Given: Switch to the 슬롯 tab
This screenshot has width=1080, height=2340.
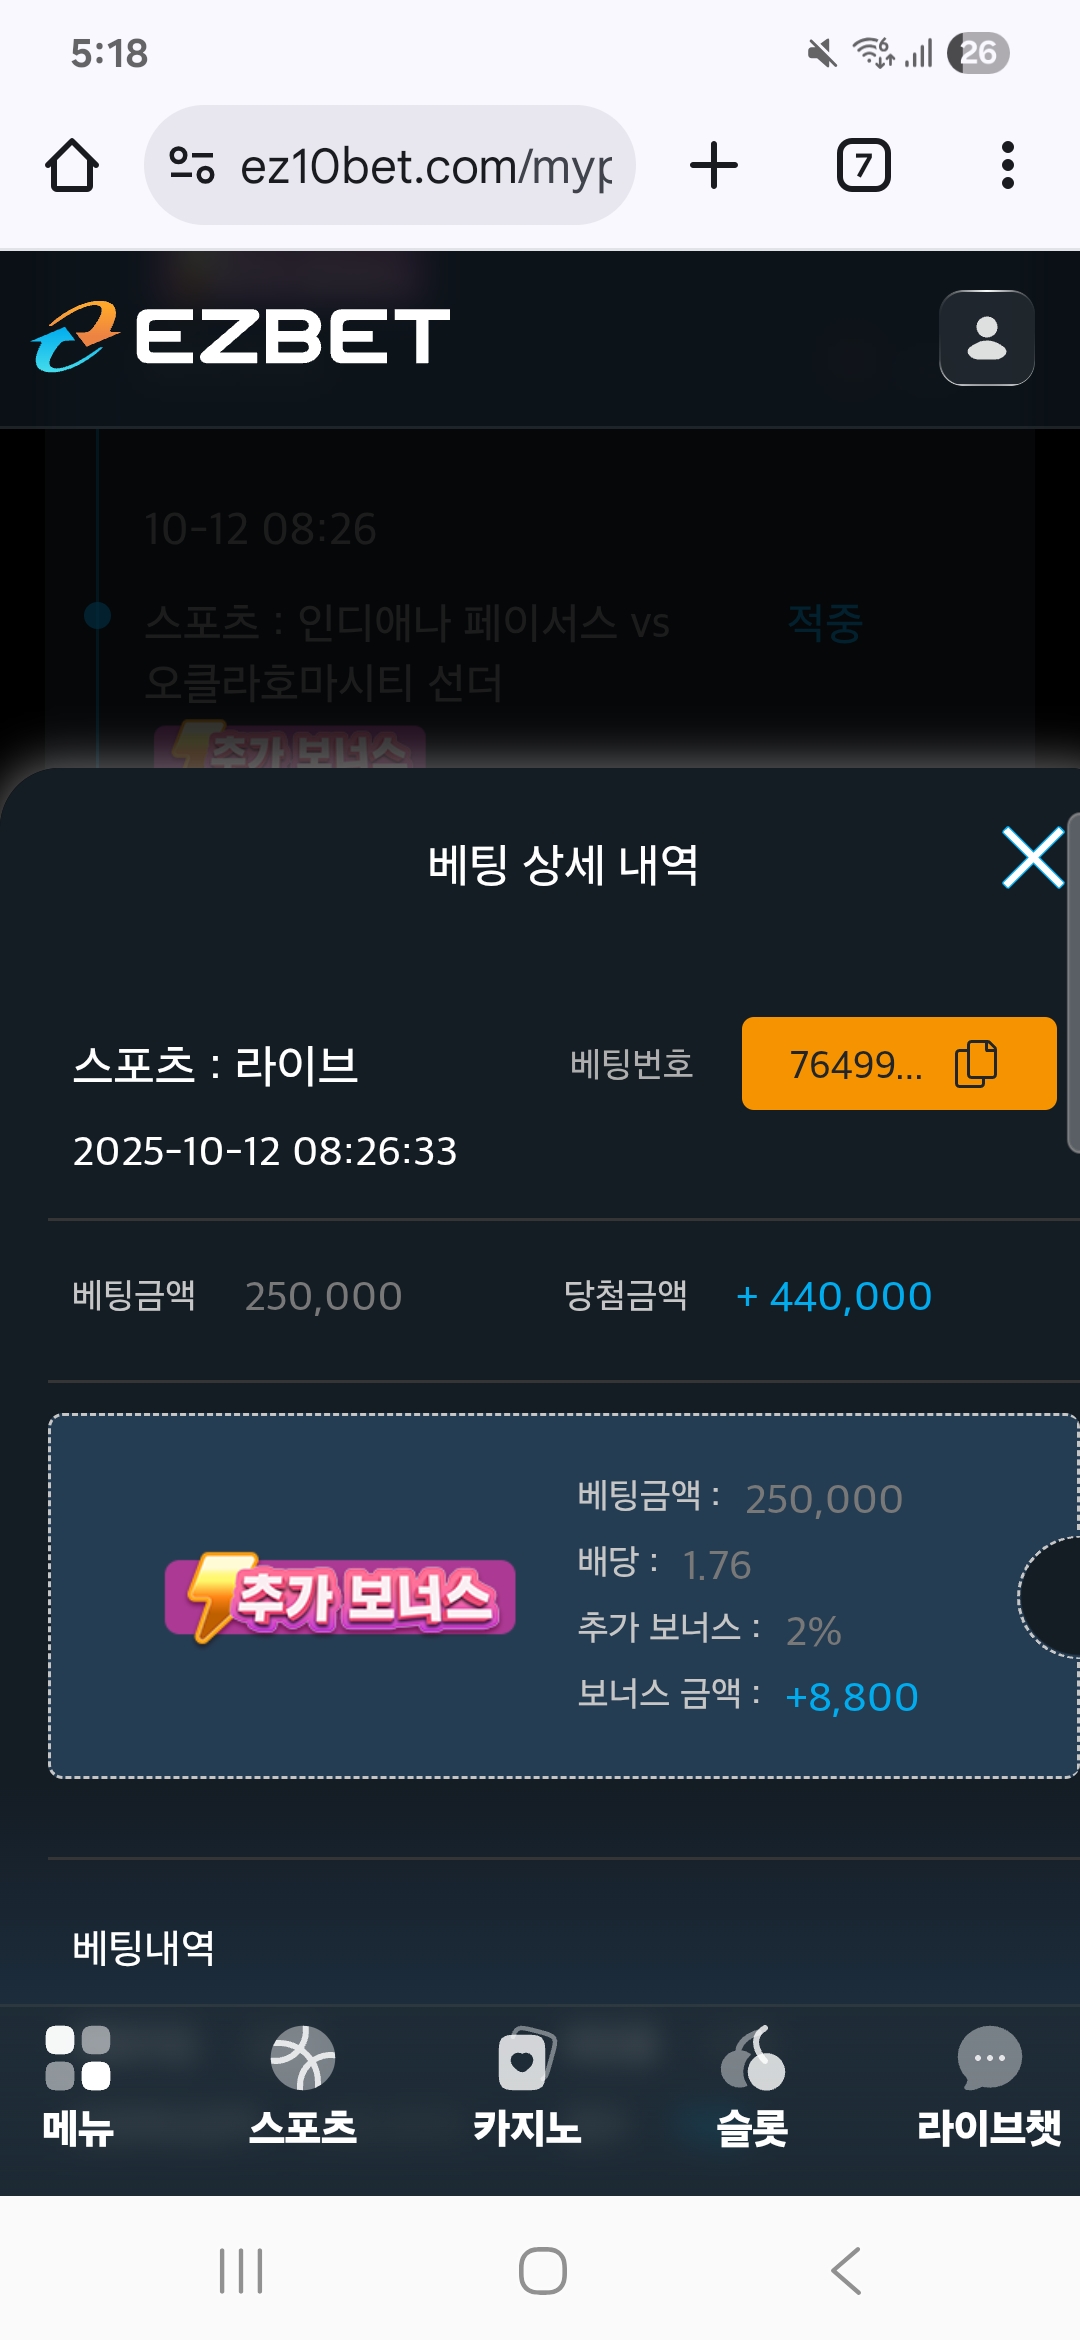Looking at the screenshot, I should pyautogui.click(x=752, y=2086).
